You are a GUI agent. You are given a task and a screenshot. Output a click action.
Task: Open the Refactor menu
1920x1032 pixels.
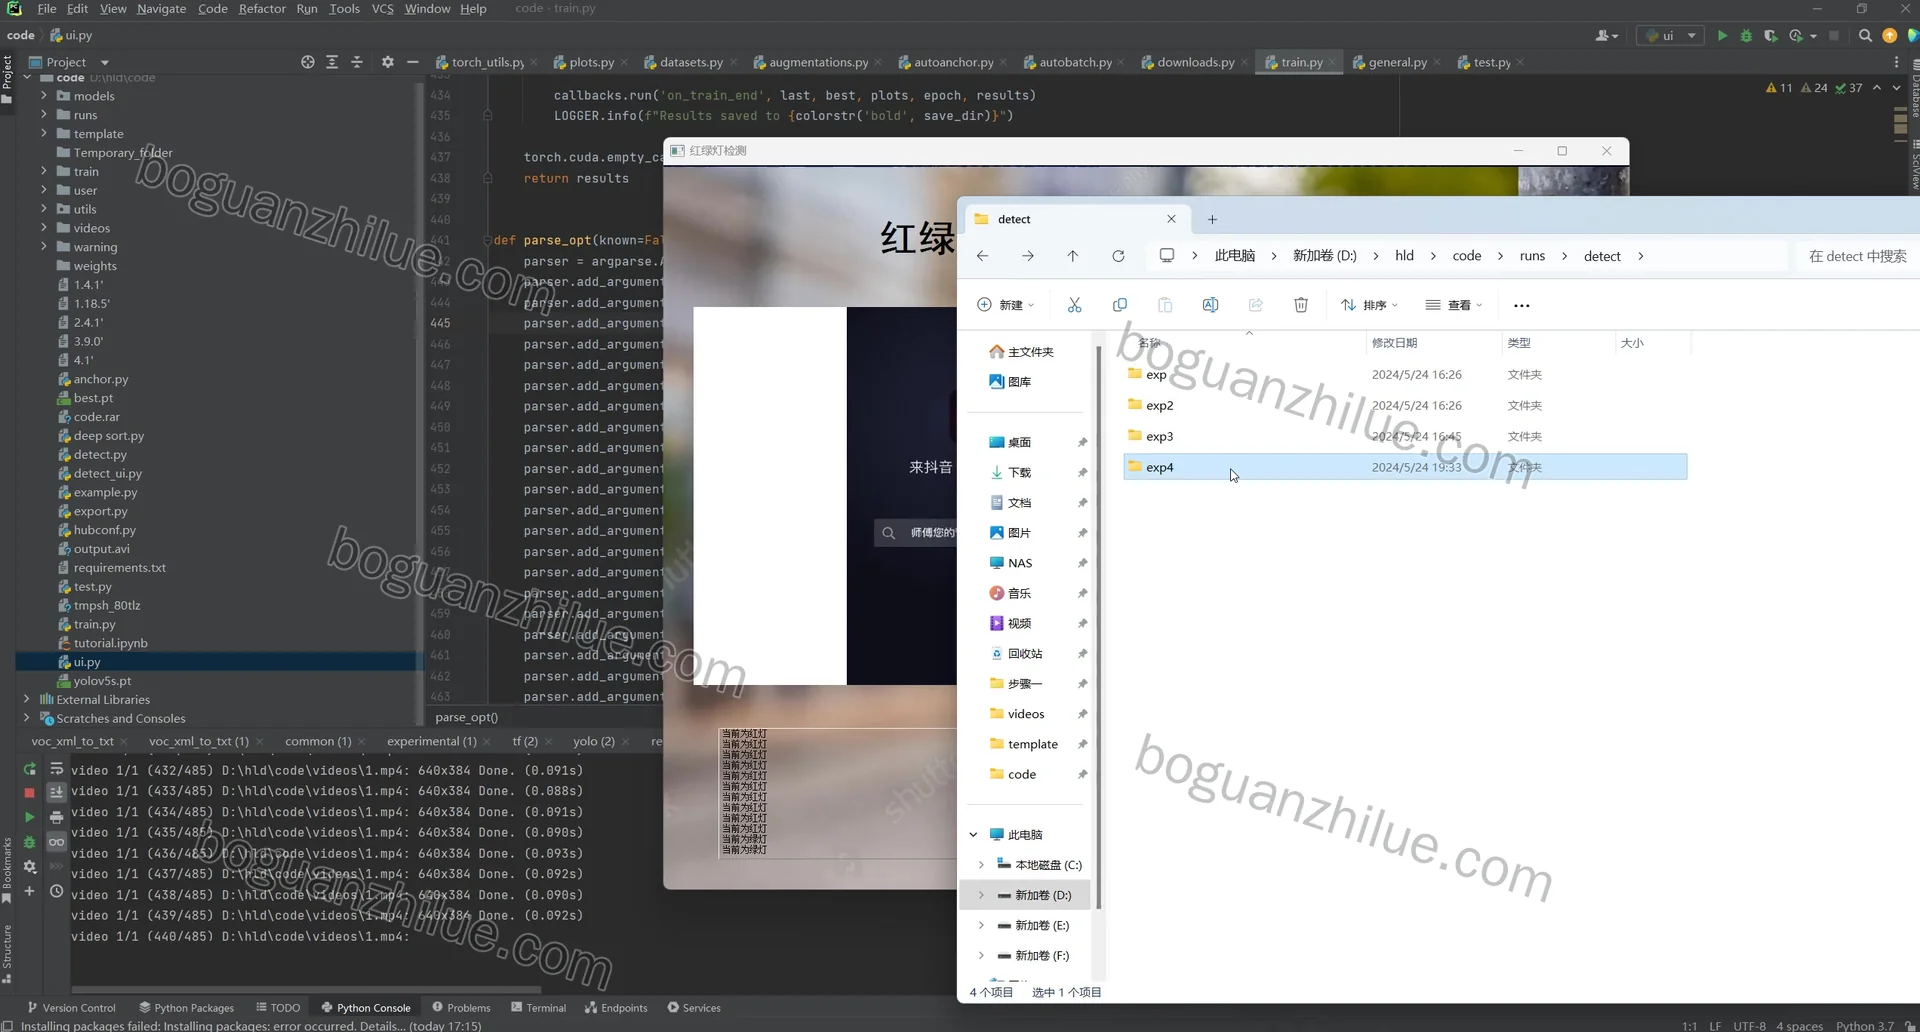[262, 9]
